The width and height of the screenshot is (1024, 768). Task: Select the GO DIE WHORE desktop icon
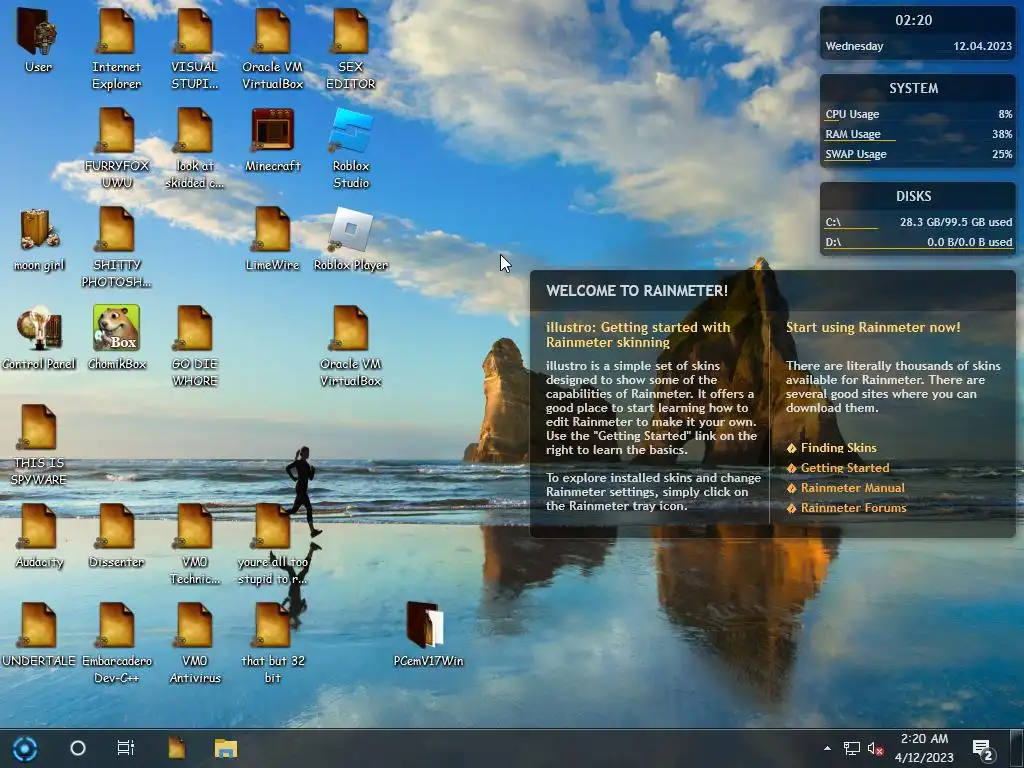(195, 346)
